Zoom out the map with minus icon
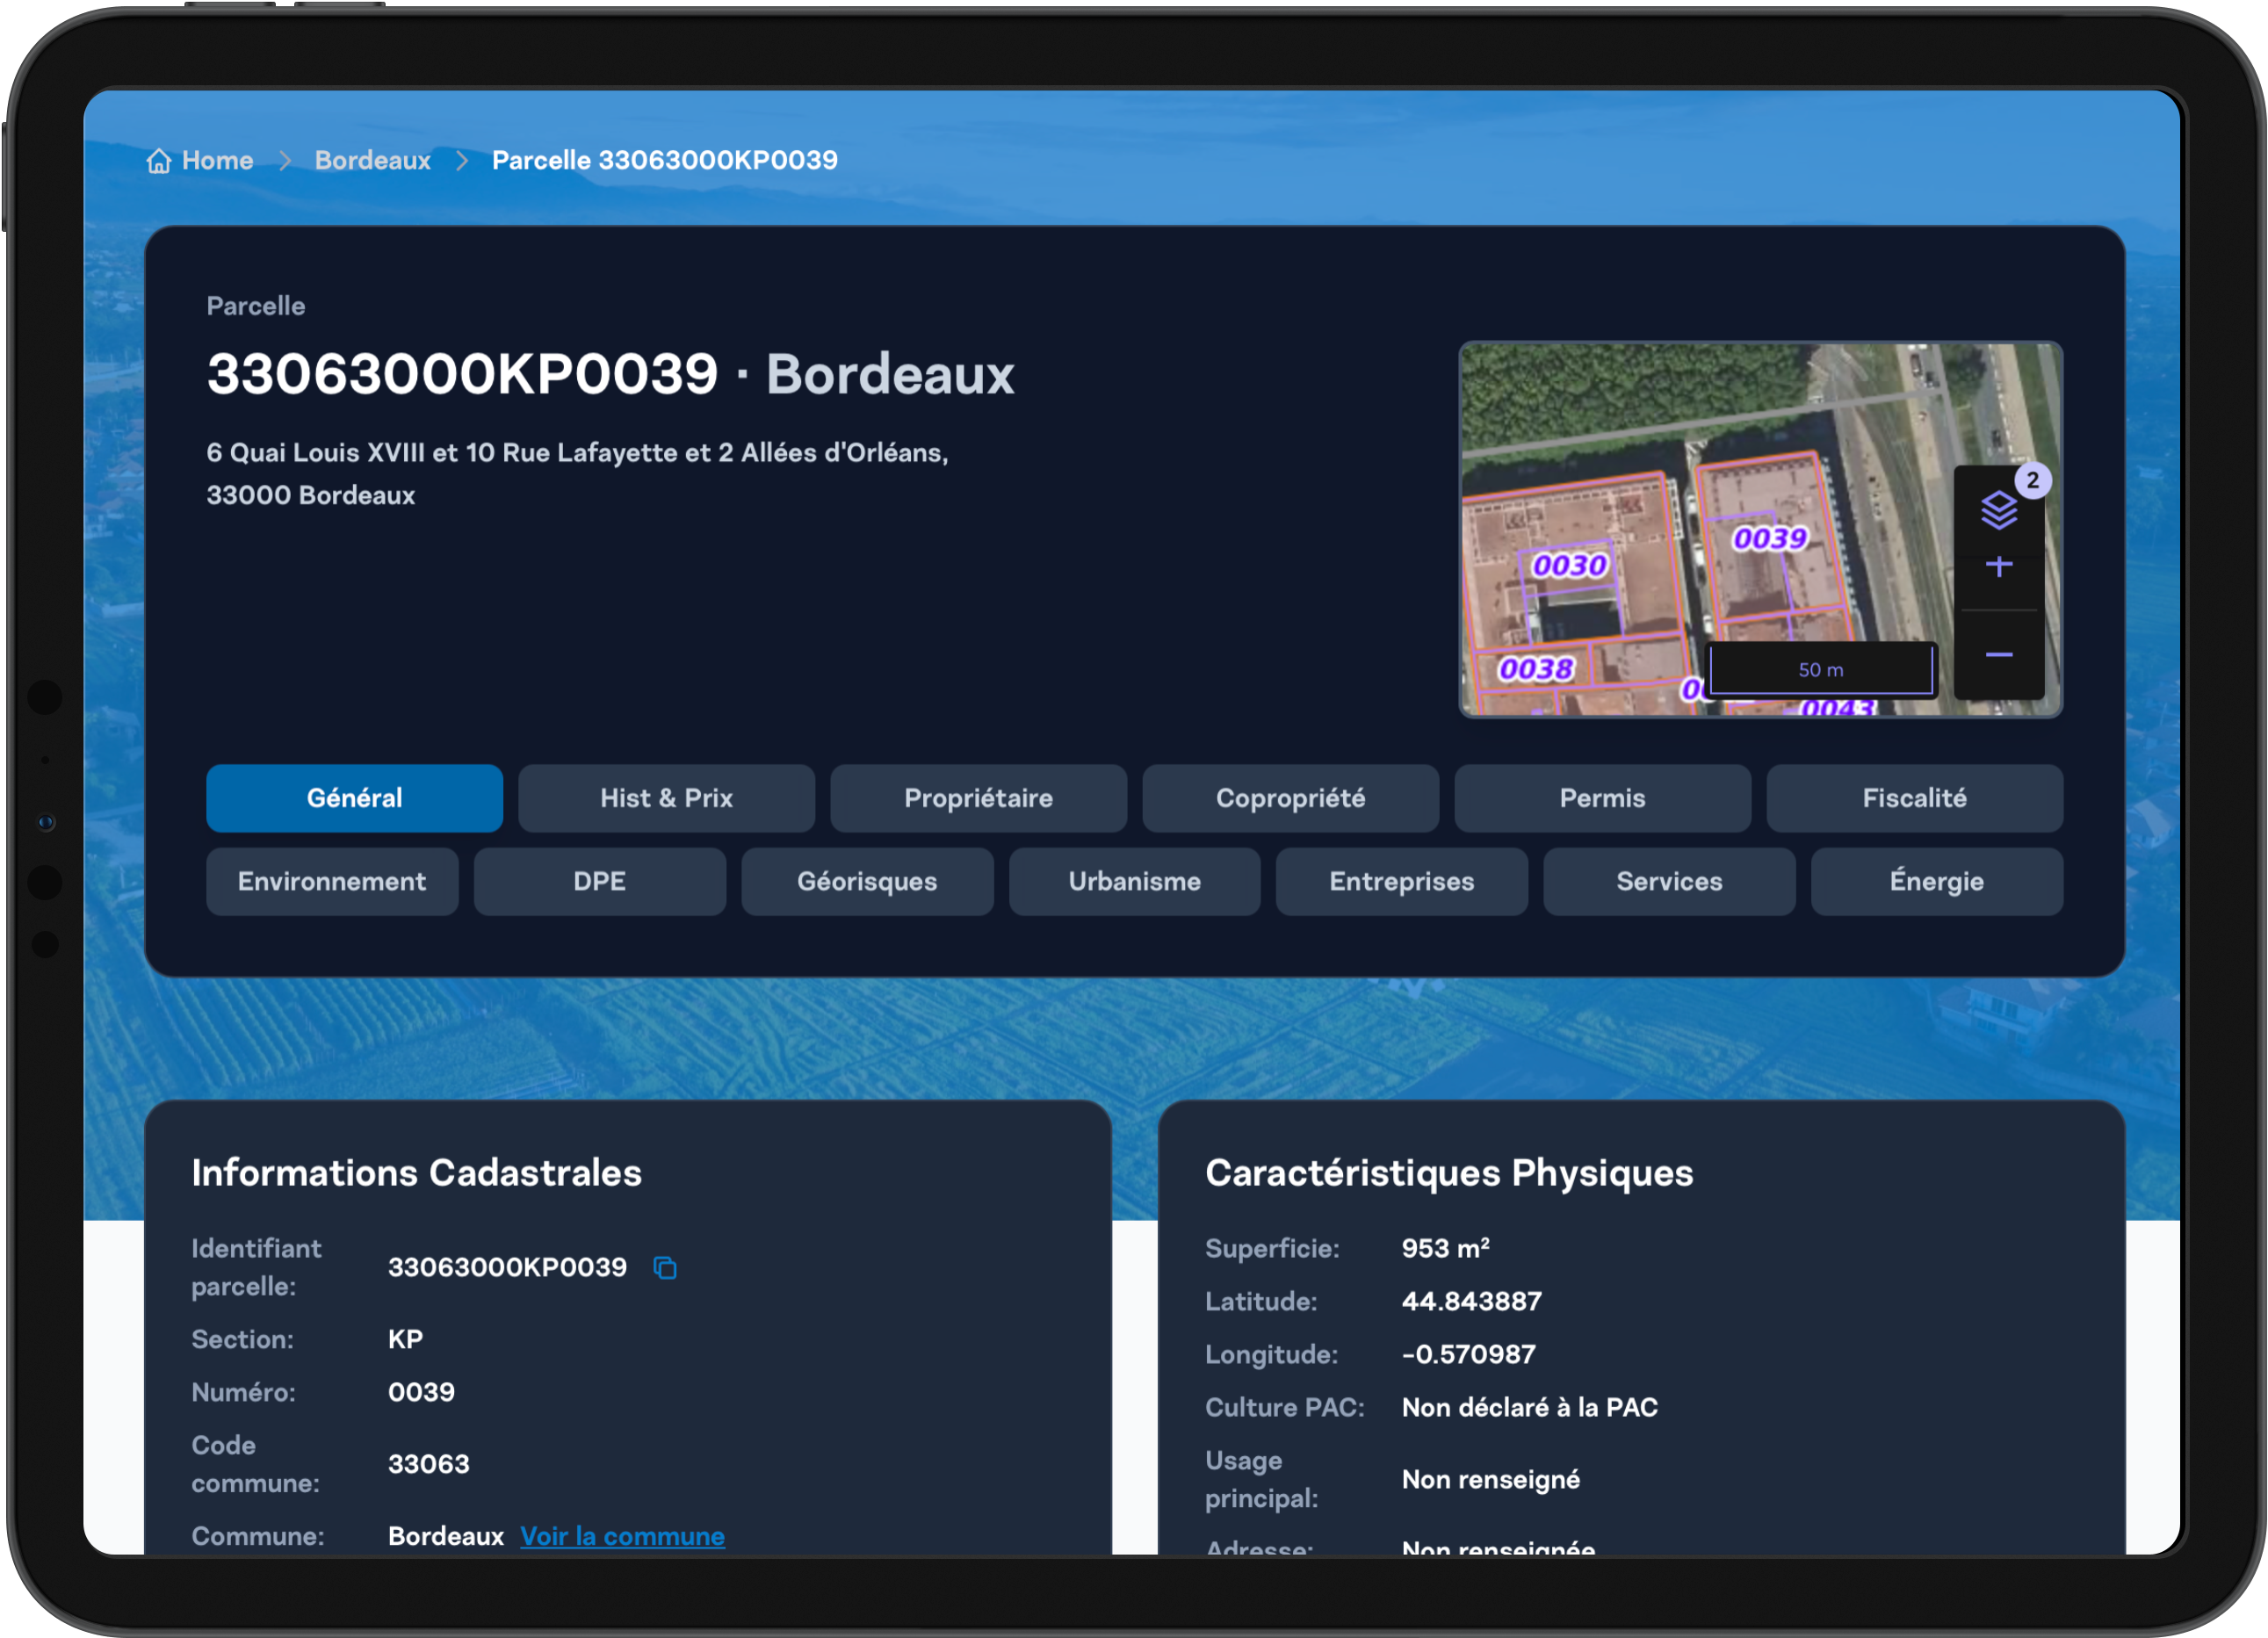 tap(1998, 655)
